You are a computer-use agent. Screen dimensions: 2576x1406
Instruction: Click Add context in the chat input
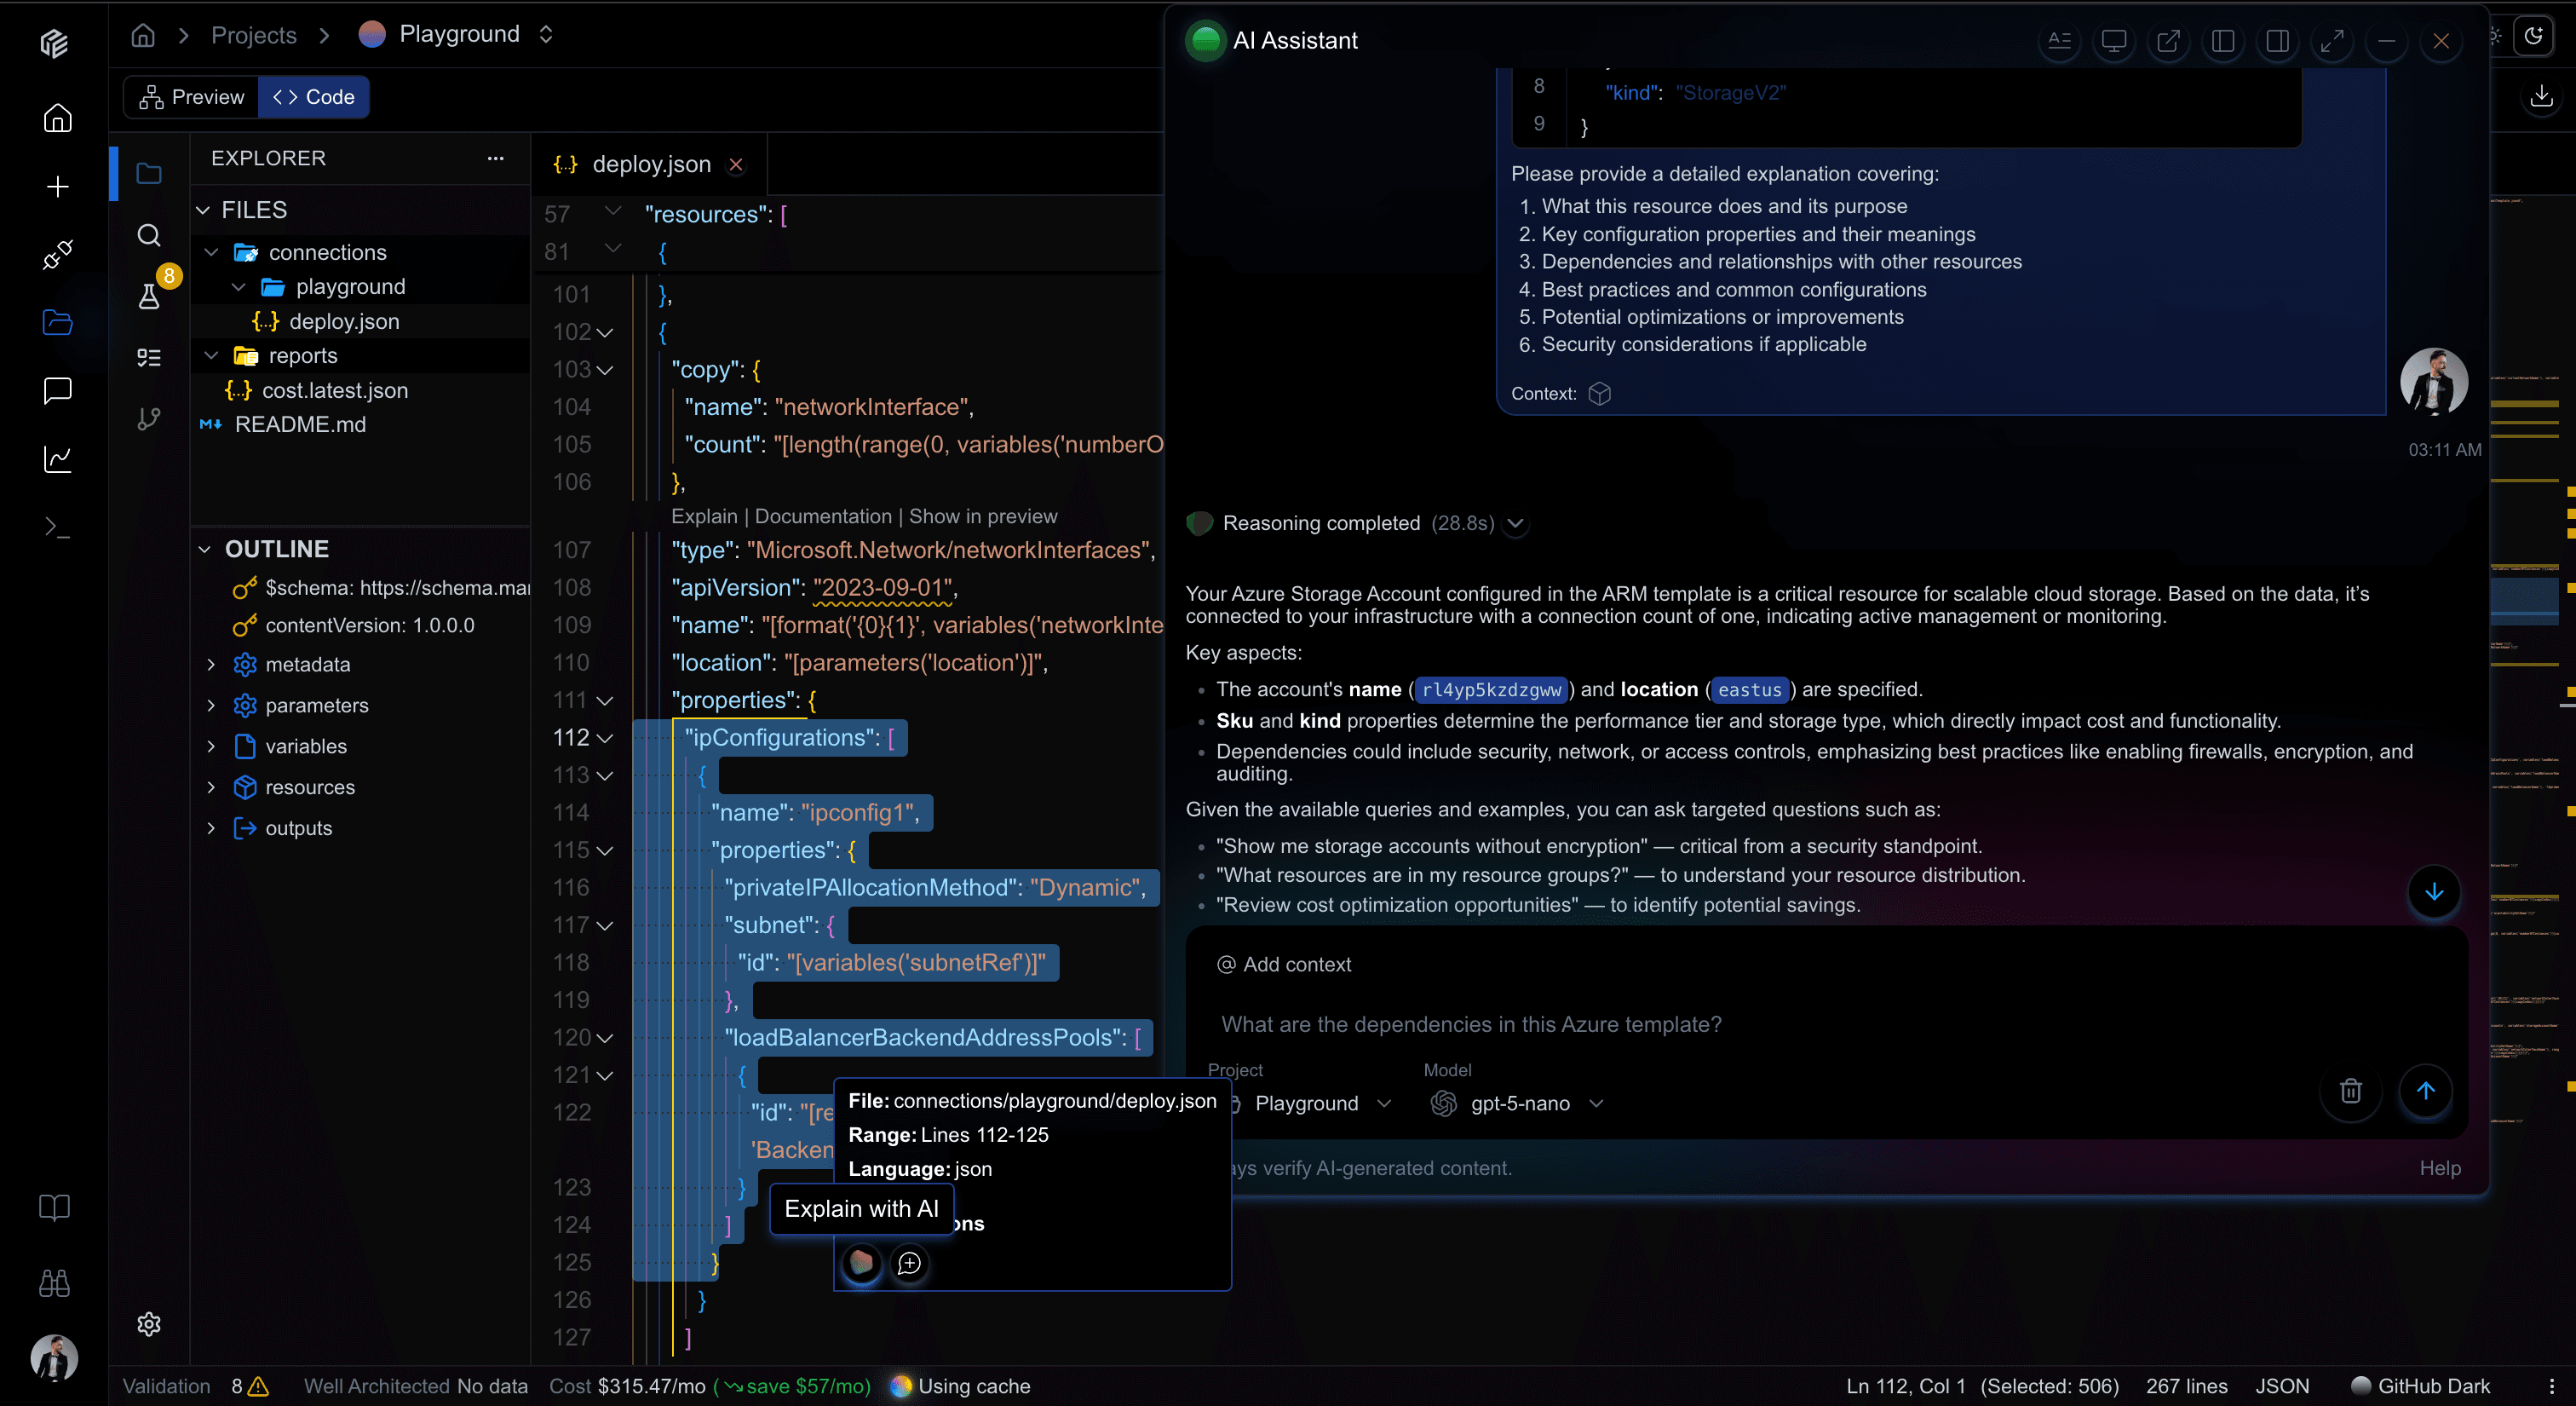point(1284,964)
